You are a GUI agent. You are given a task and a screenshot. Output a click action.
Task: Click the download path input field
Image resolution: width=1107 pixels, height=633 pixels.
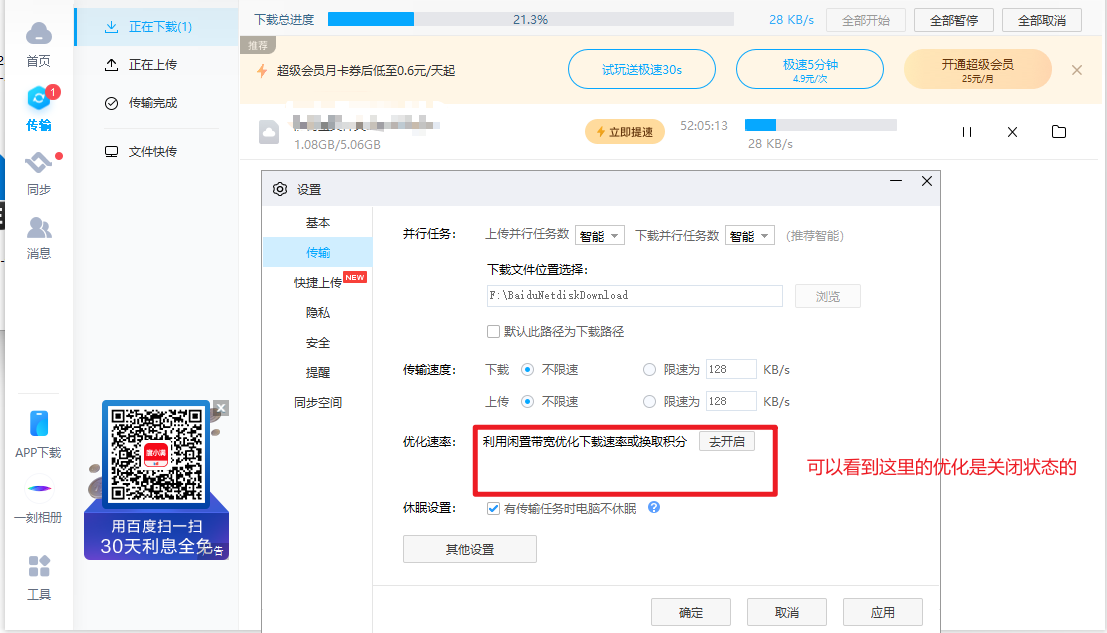pos(635,296)
